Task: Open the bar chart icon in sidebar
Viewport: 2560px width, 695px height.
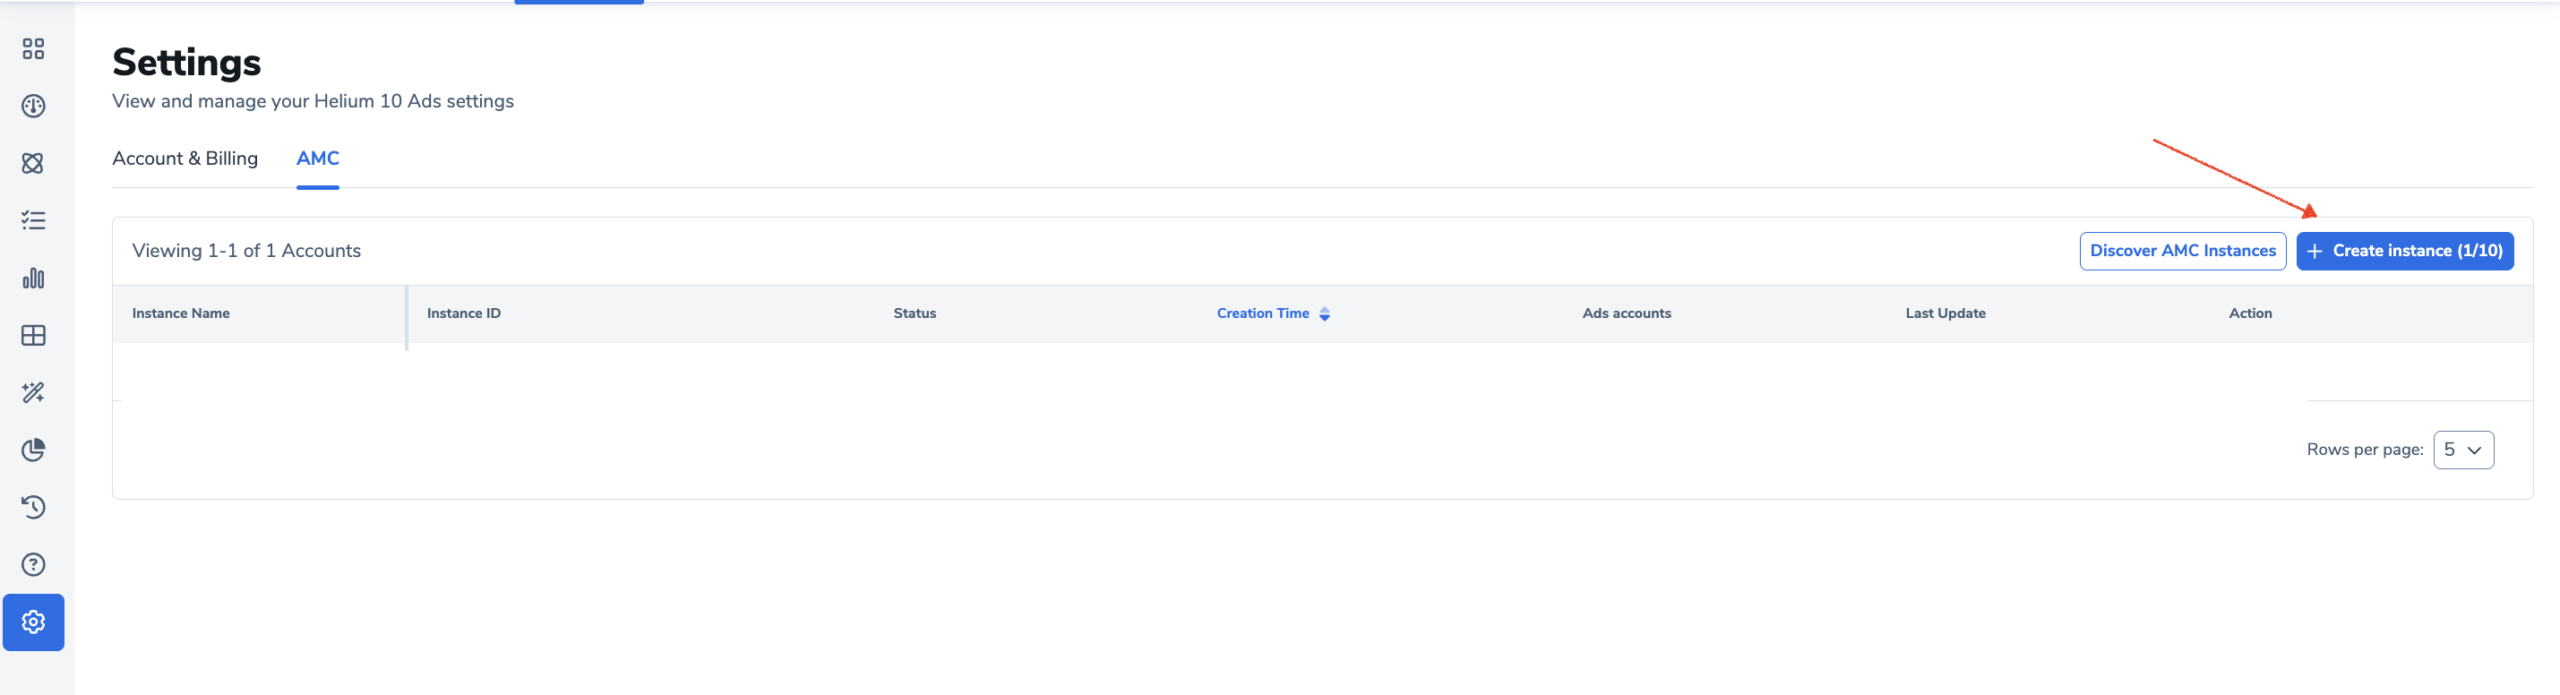Action: pyautogui.click(x=33, y=278)
